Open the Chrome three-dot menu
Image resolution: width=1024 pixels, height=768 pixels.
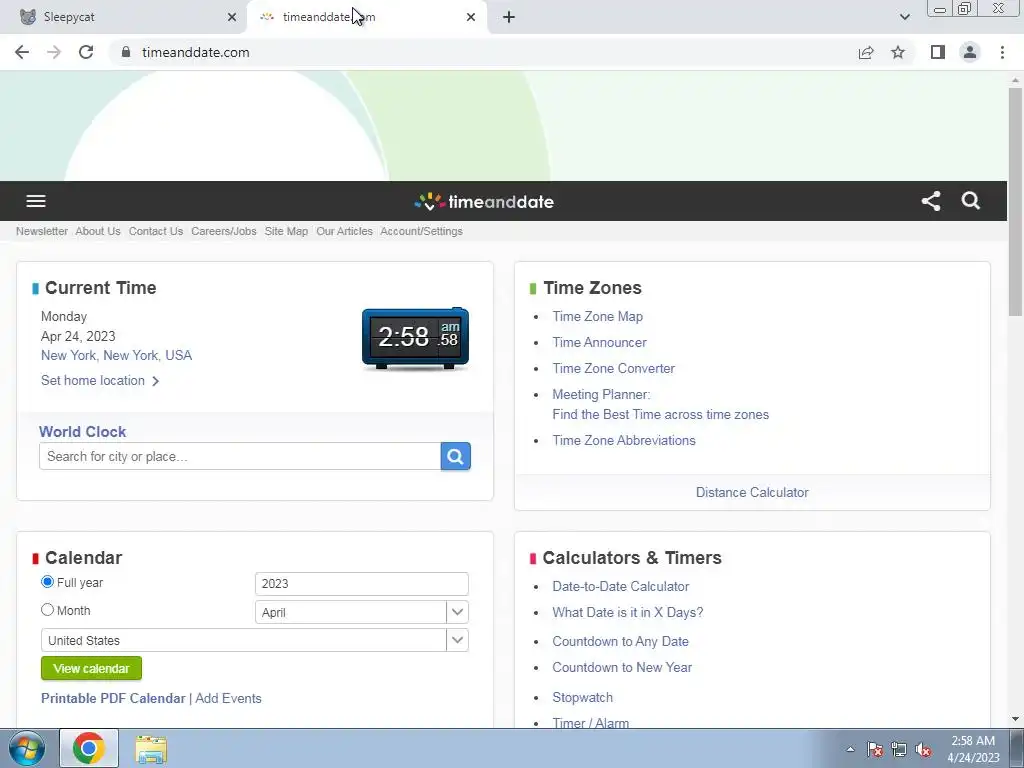(x=1002, y=52)
